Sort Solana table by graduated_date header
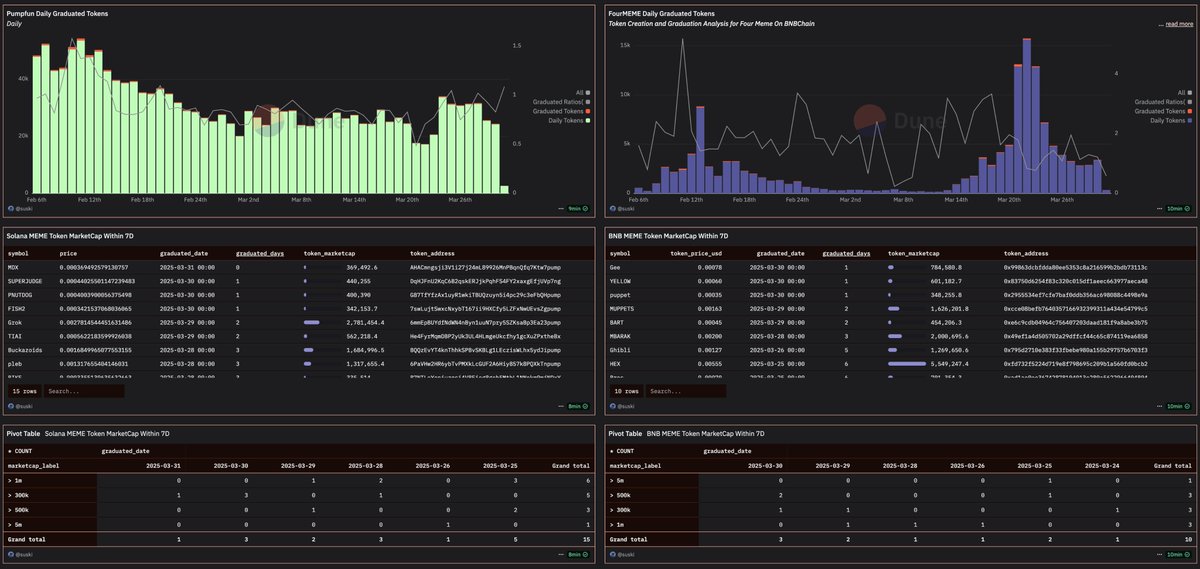The image size is (1200, 569). (183, 254)
